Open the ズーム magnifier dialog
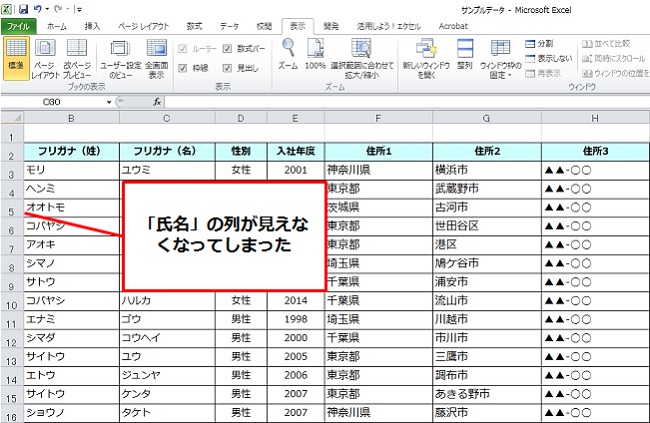The image size is (650, 423). pos(288,54)
